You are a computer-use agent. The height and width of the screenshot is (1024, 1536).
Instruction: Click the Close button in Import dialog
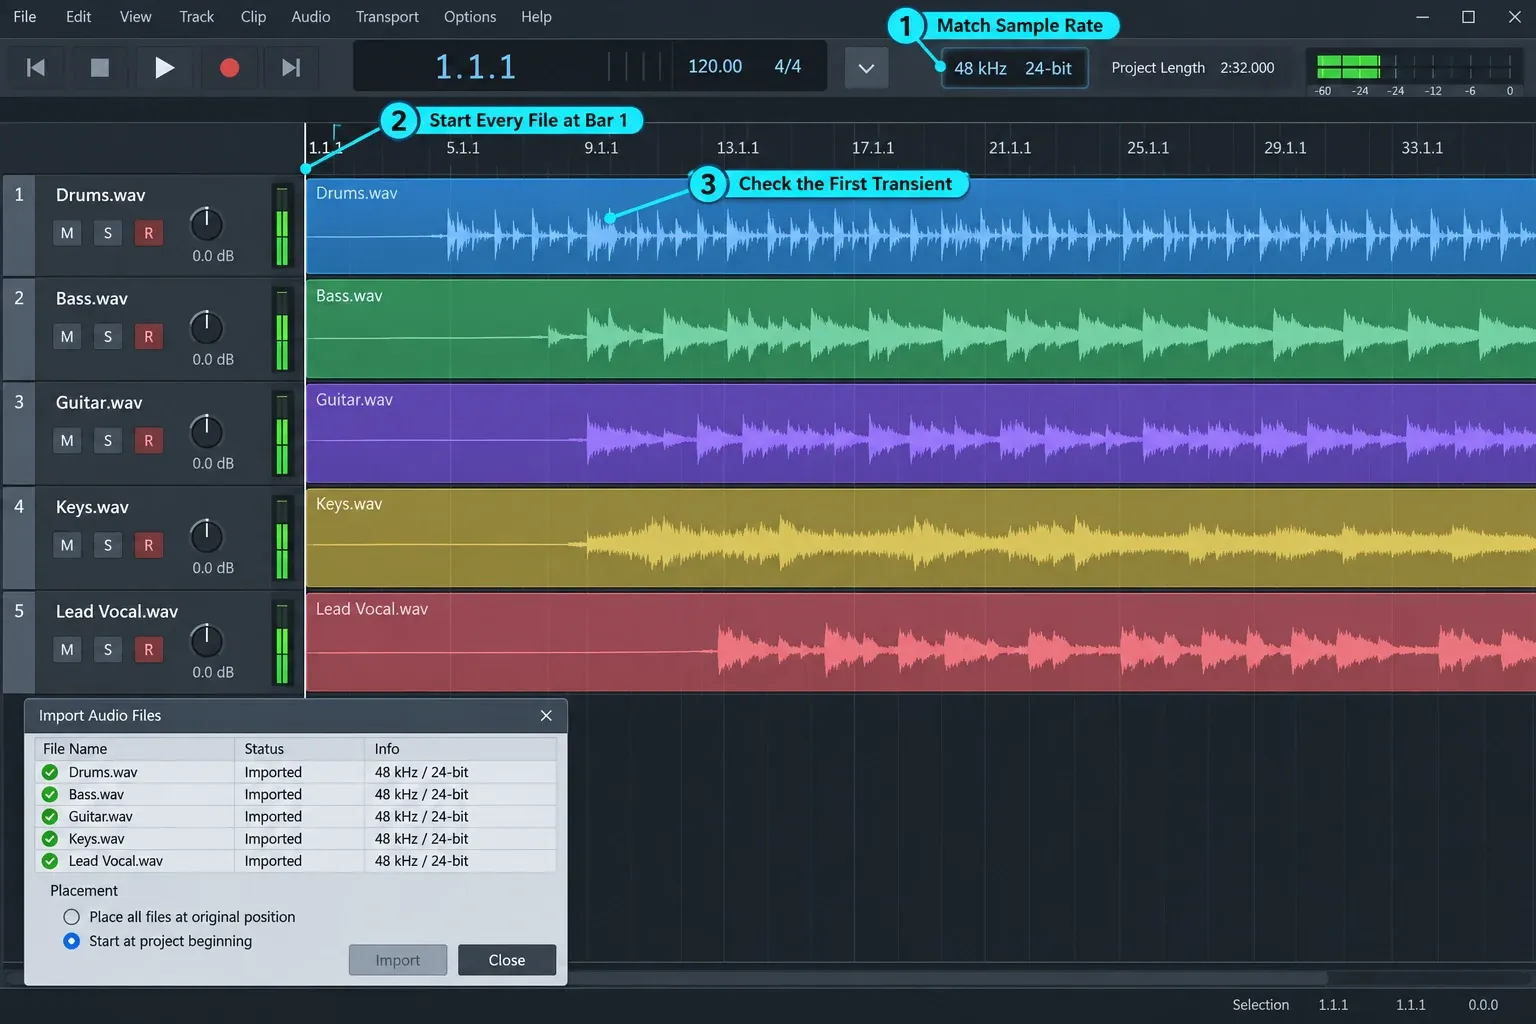pos(507,960)
